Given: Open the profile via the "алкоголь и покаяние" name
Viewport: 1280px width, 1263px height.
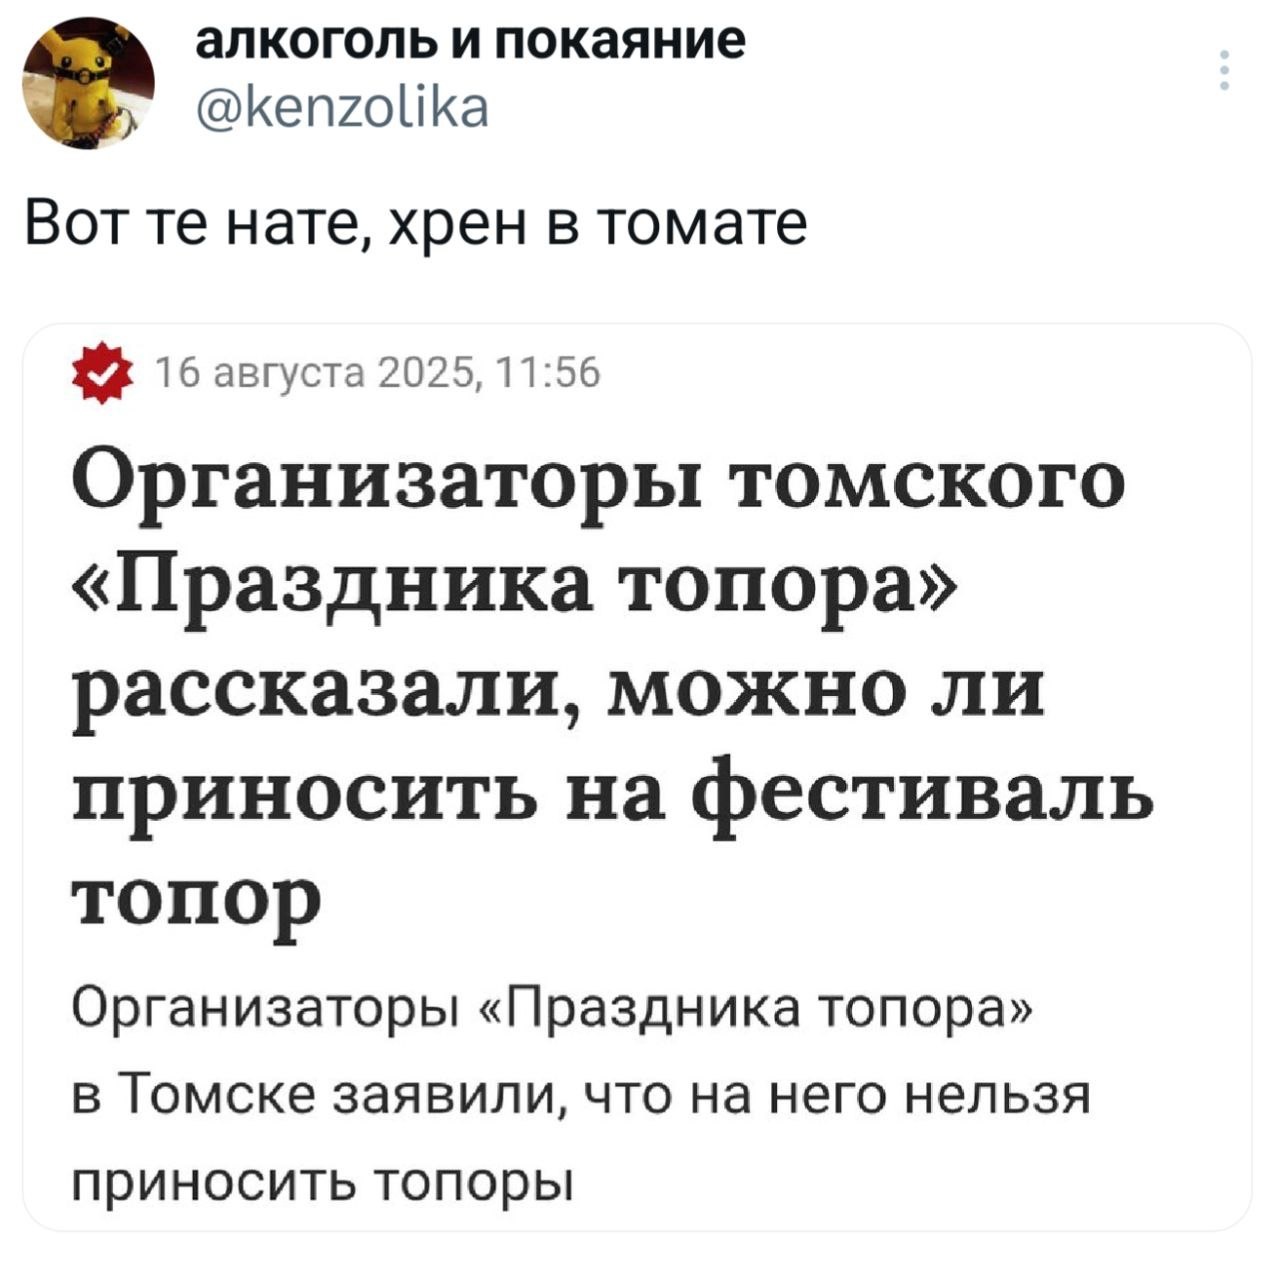Looking at the screenshot, I should [469, 43].
